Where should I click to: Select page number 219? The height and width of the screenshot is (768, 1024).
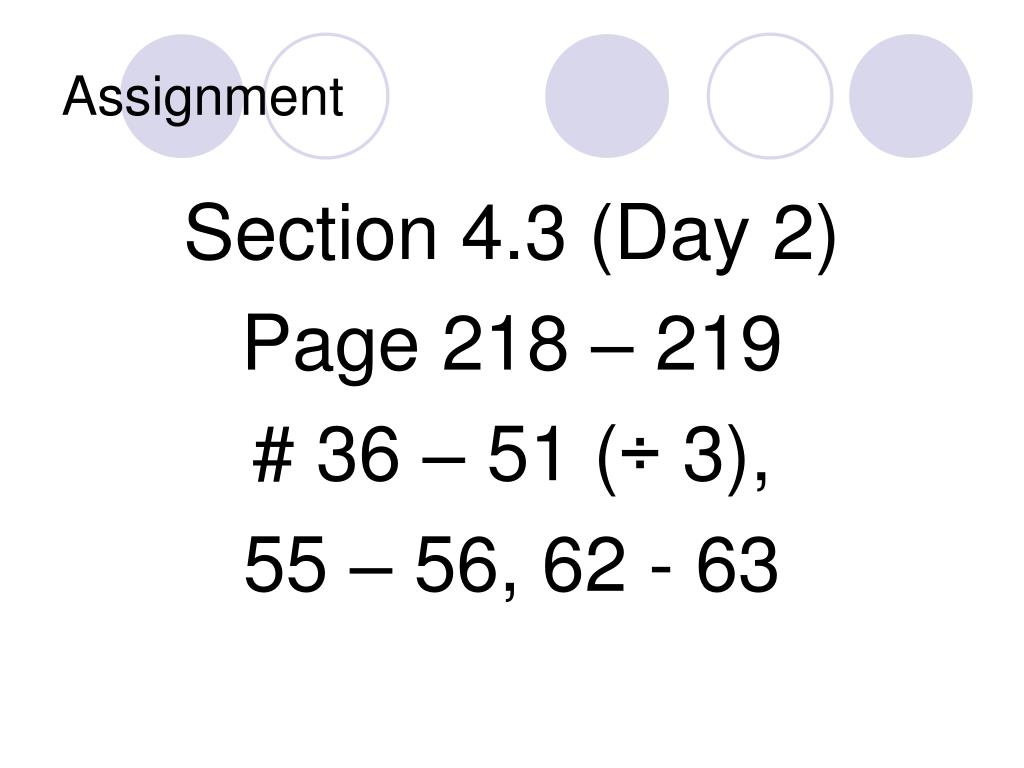click(x=718, y=343)
